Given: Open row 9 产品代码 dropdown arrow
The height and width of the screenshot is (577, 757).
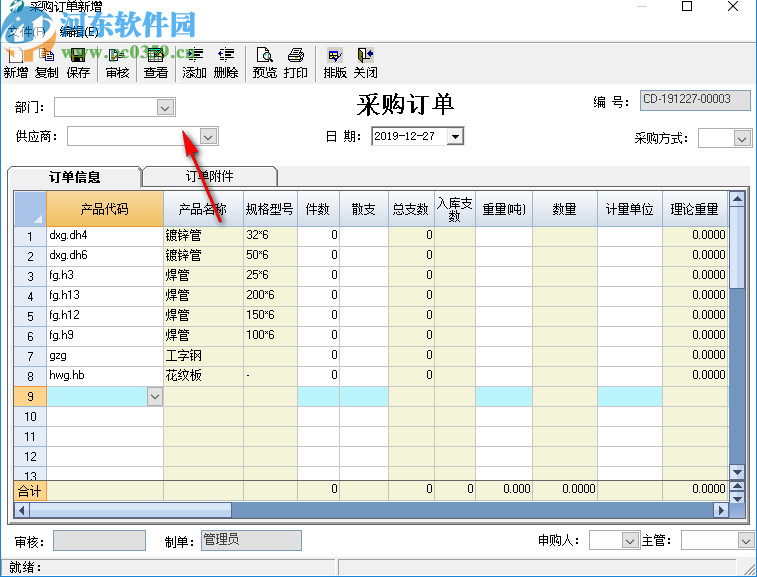Looking at the screenshot, I should point(154,397).
